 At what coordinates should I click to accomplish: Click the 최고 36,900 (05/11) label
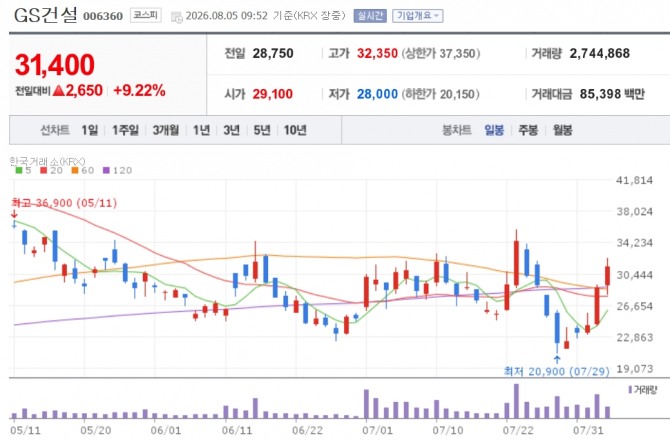pyautogui.click(x=64, y=203)
